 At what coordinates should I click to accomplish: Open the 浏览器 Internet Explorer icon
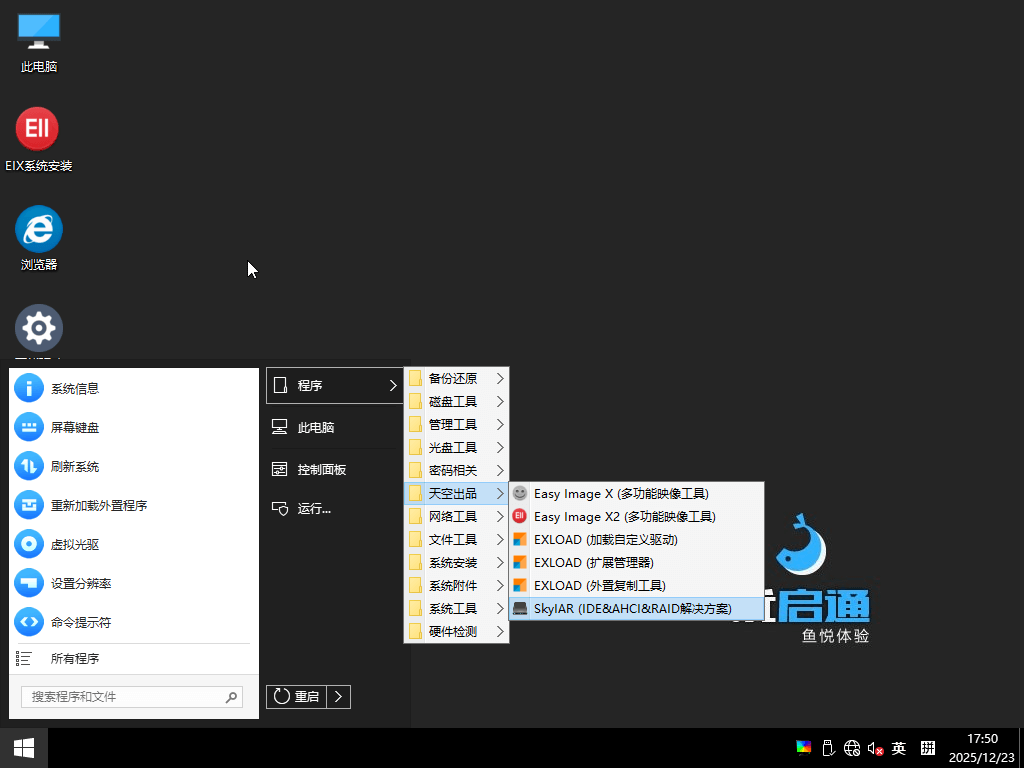click(x=39, y=238)
